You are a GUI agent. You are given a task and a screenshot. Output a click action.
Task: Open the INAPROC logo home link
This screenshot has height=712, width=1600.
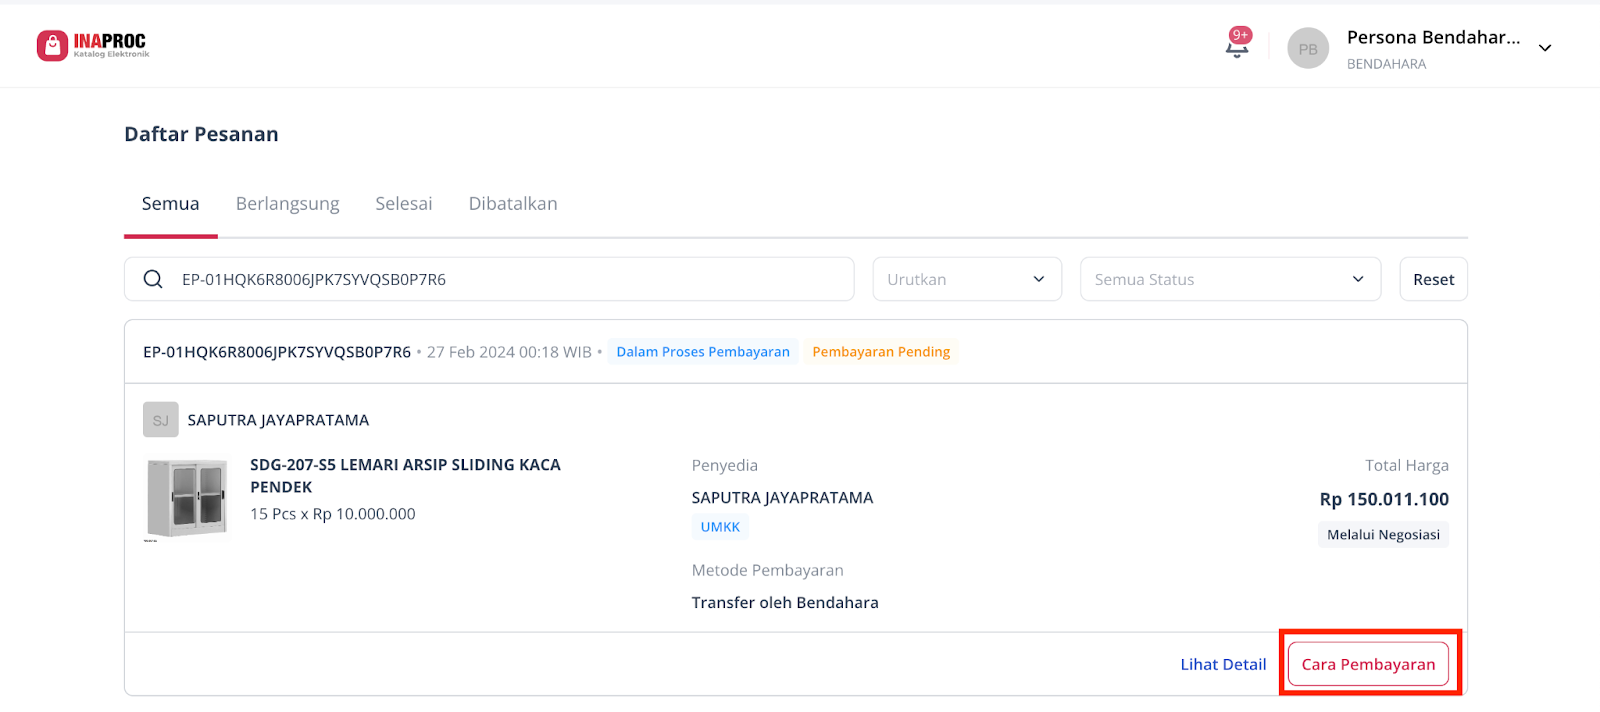pyautogui.click(x=93, y=45)
